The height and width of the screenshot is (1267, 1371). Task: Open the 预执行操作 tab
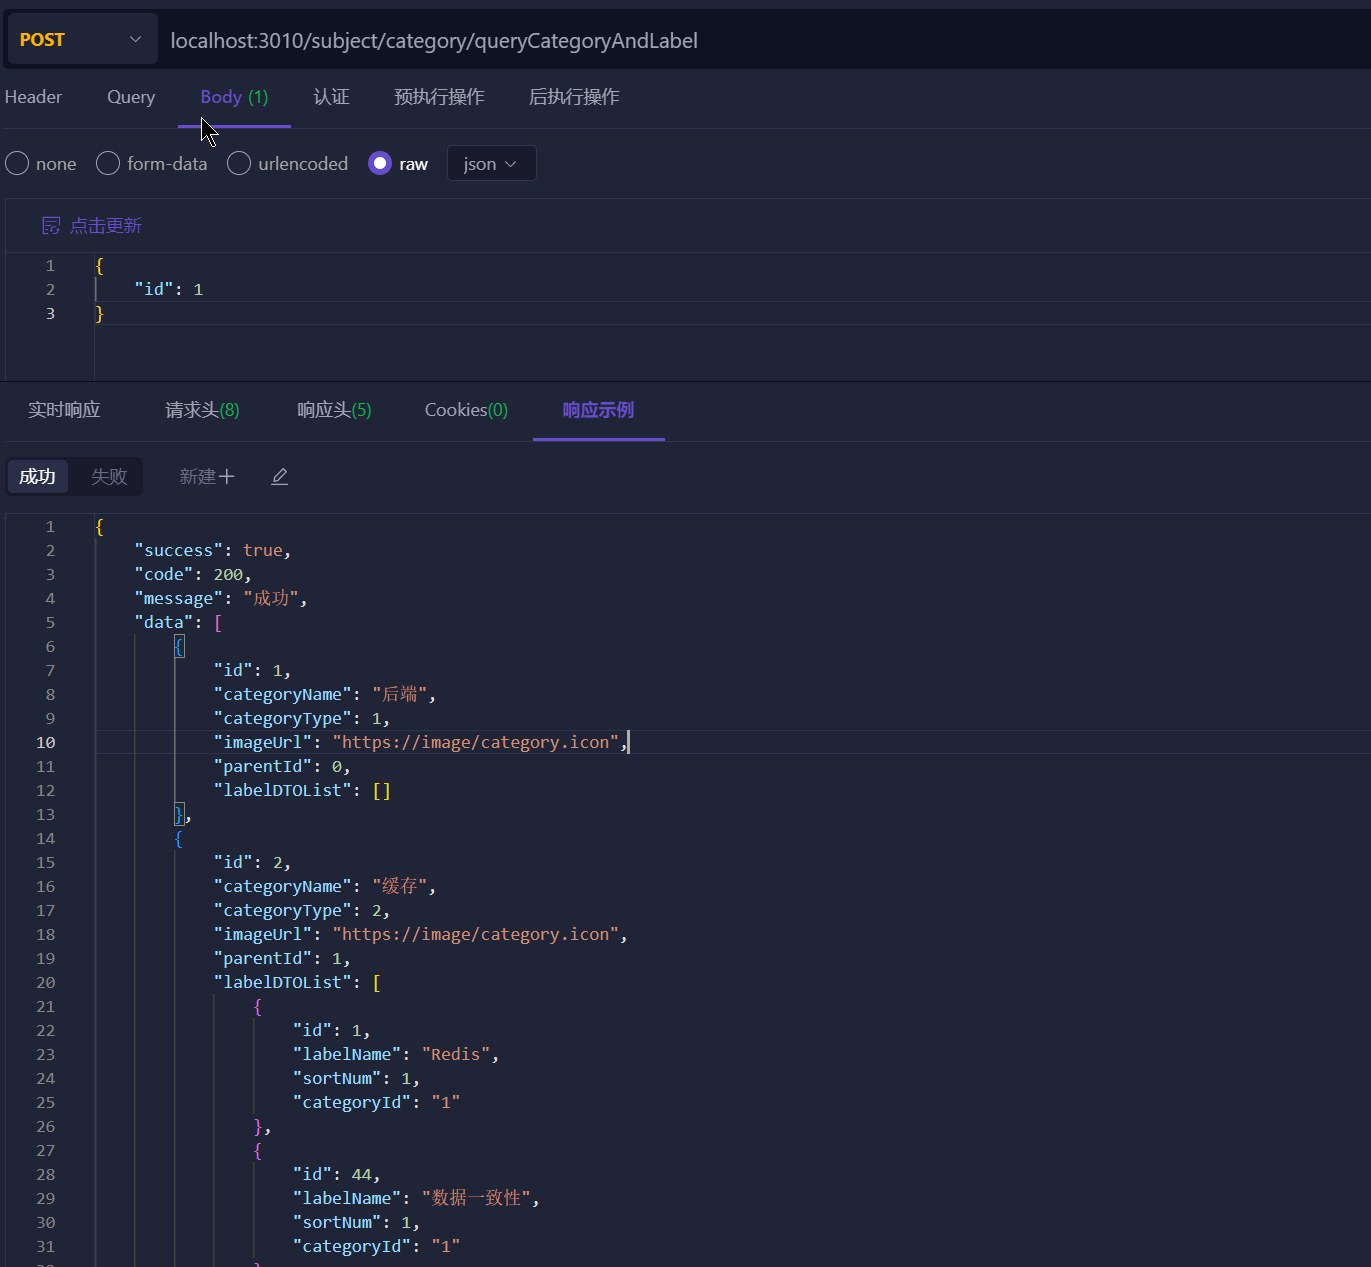[439, 97]
